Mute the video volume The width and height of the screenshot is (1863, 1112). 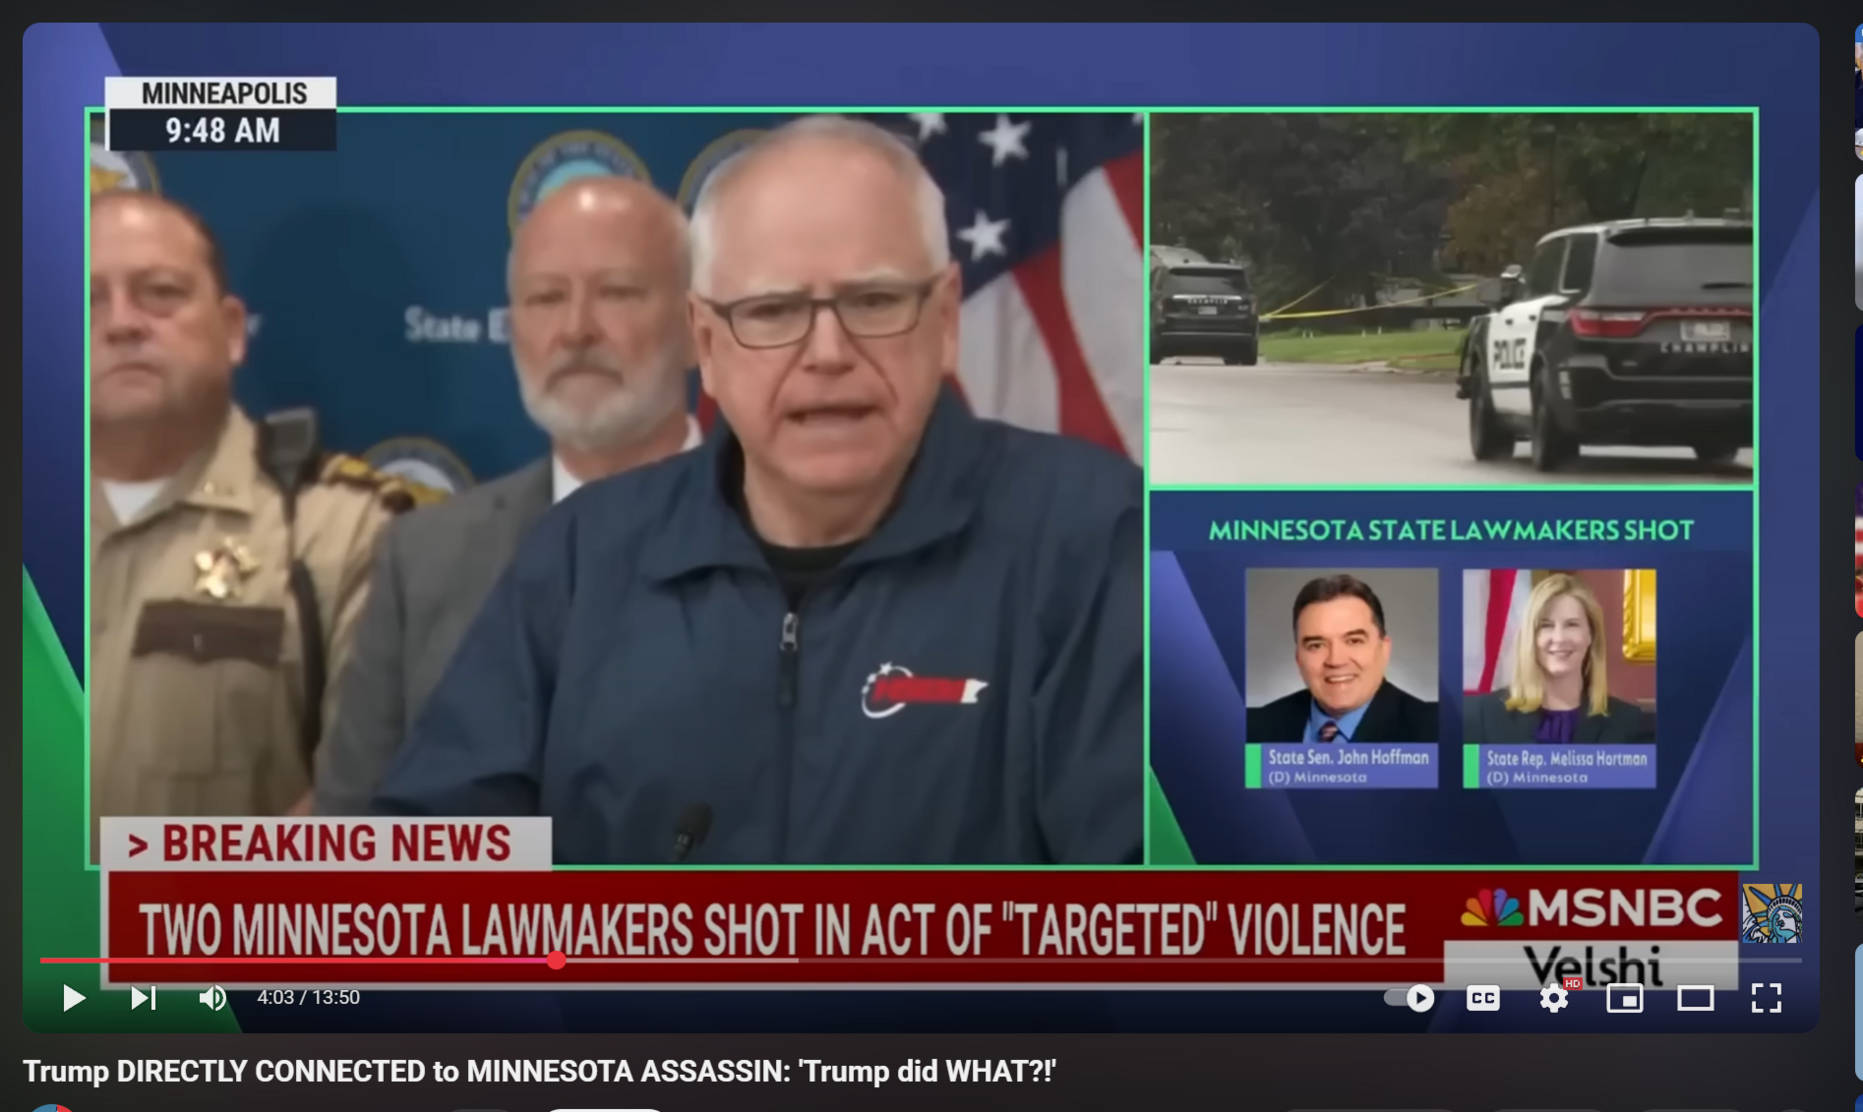(212, 997)
